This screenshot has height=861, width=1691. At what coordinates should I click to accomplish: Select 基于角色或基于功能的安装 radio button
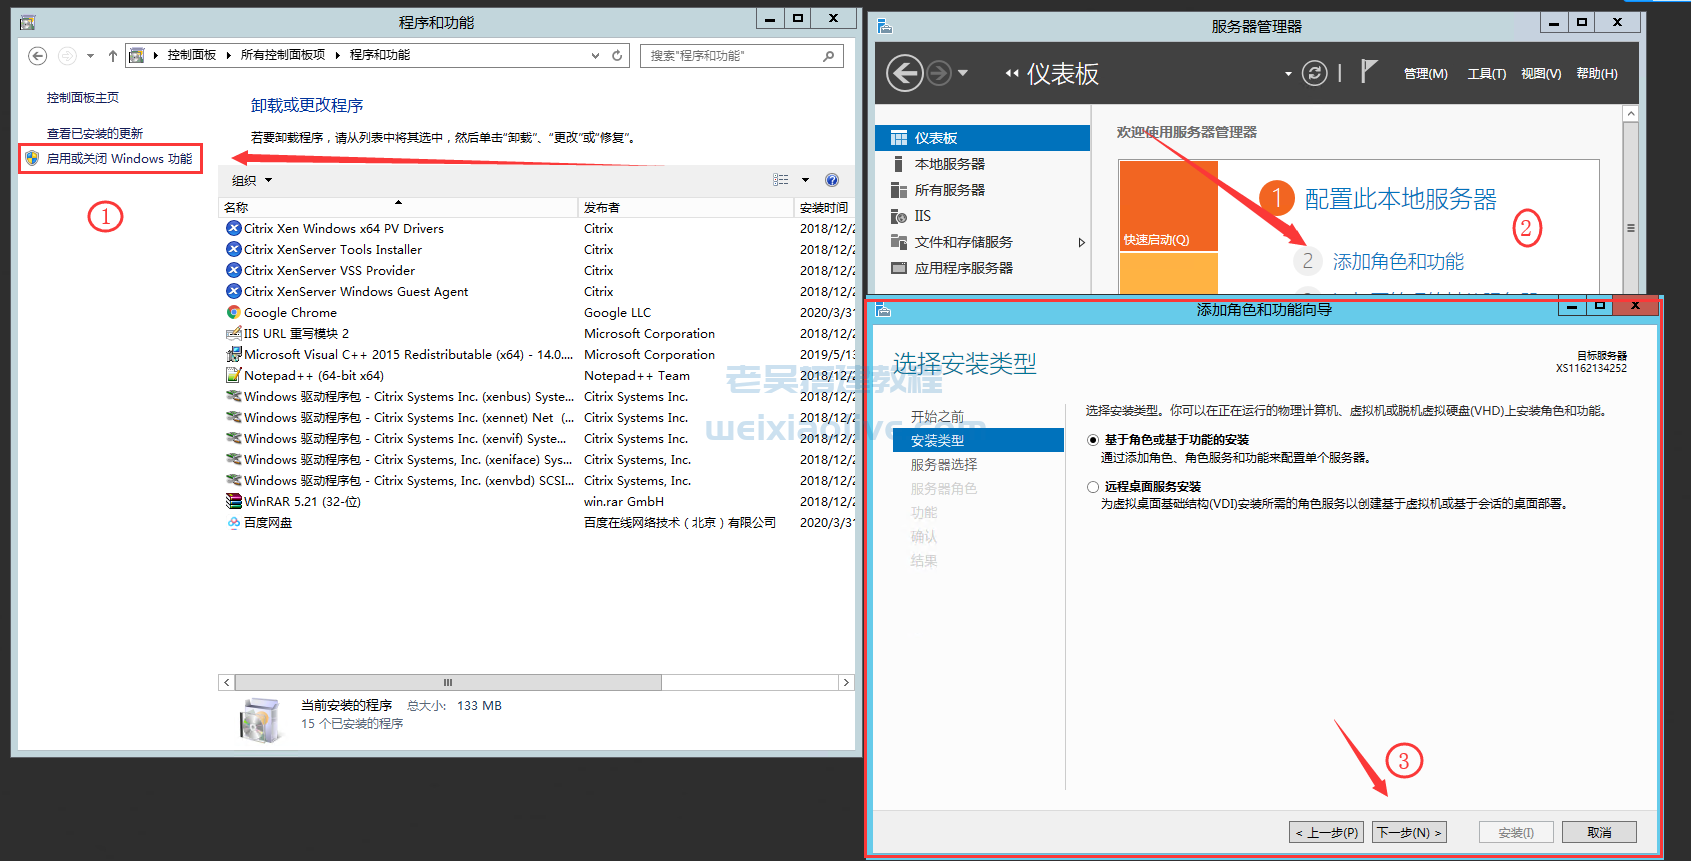[1093, 440]
